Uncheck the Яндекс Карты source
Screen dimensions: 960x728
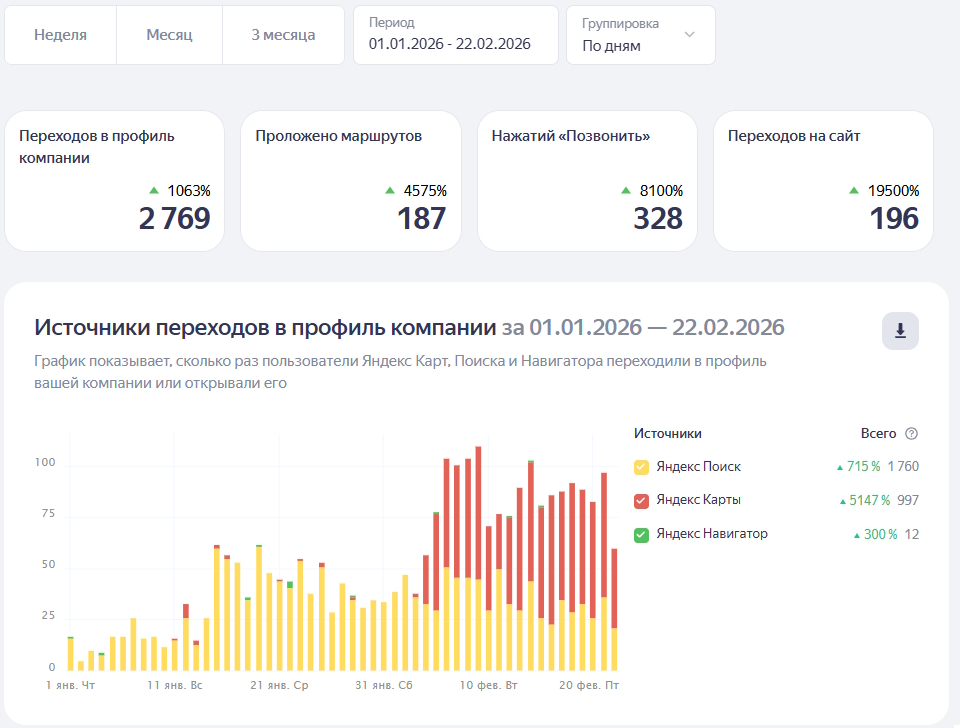(x=641, y=501)
